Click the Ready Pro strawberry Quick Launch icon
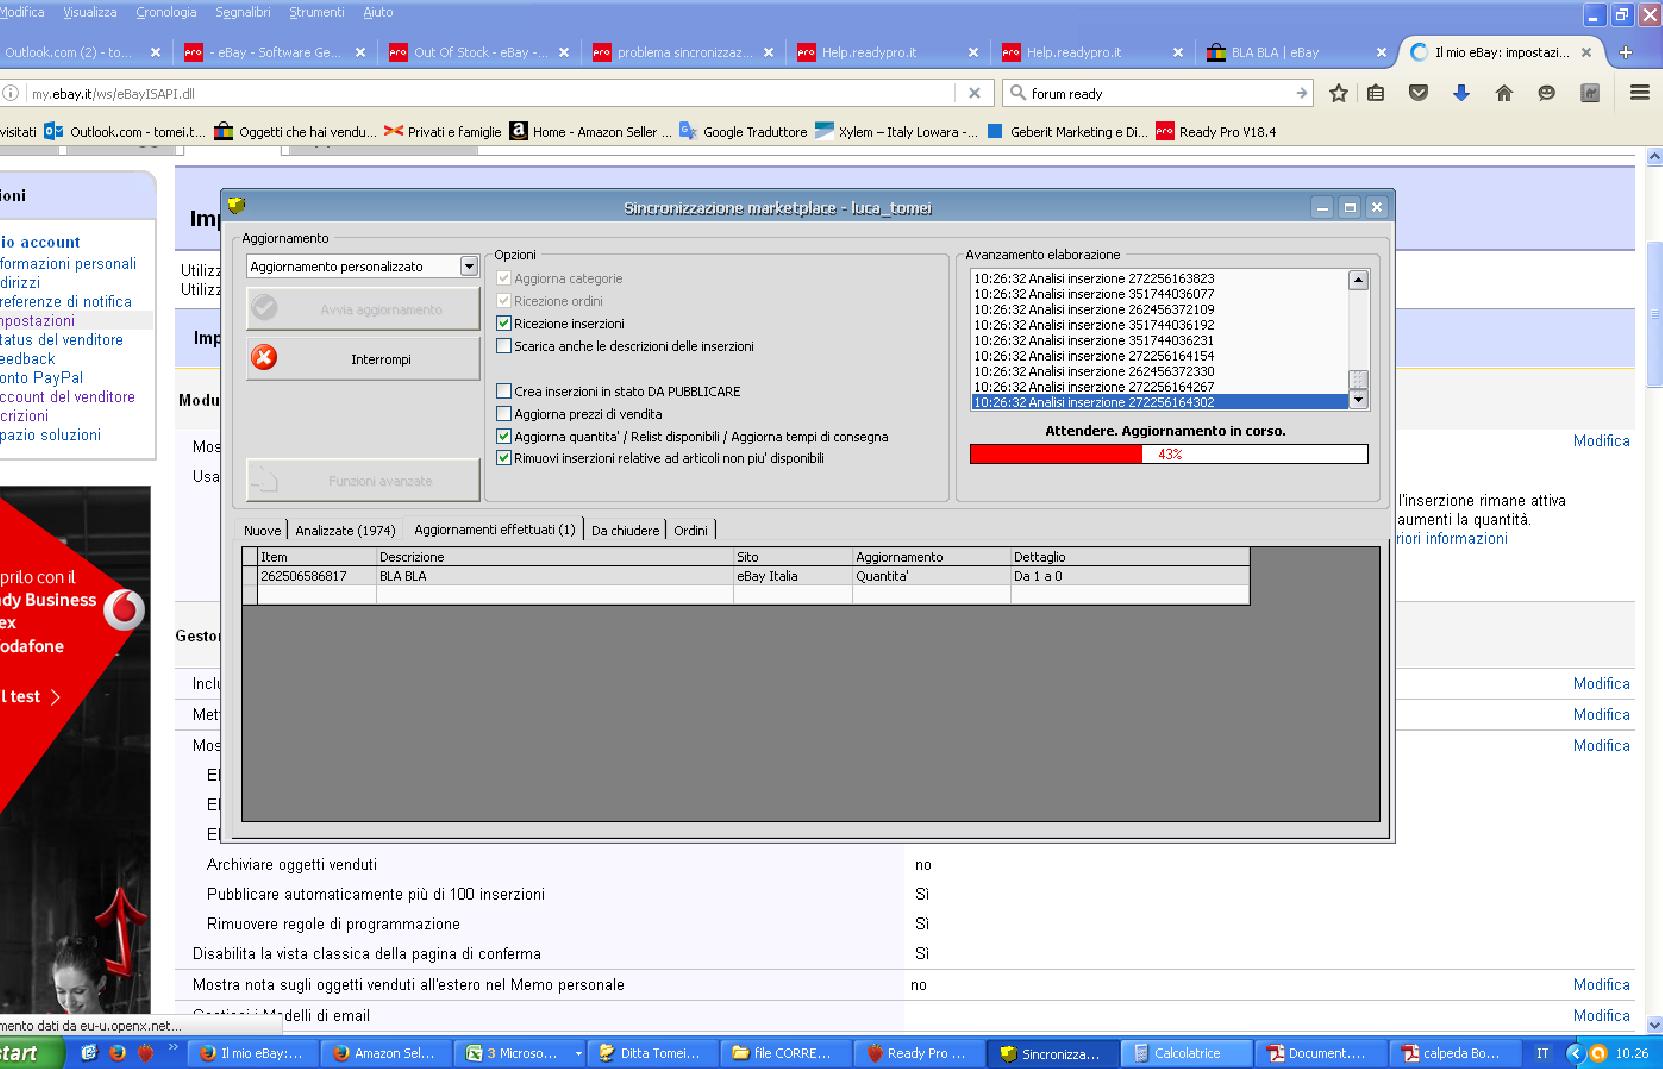Viewport: 1663px width, 1069px height. [146, 1053]
